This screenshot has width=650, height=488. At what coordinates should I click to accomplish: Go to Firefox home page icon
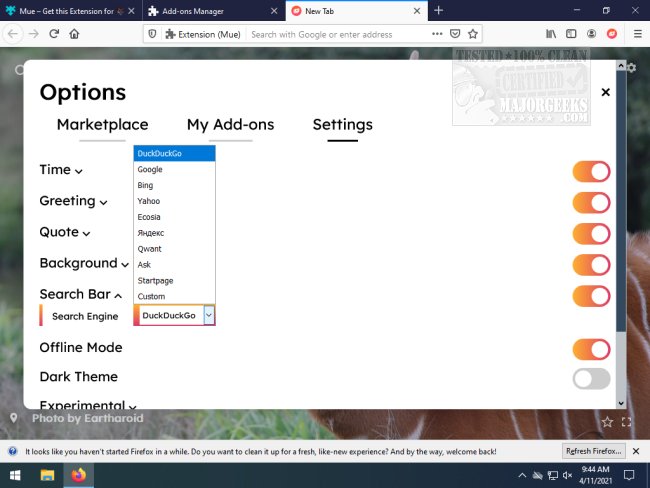click(74, 34)
